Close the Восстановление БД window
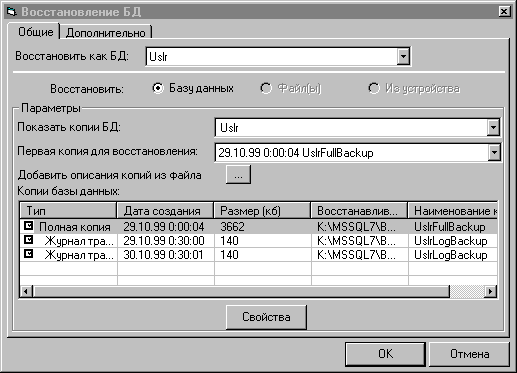This screenshot has width=517, height=373. pos(504,12)
